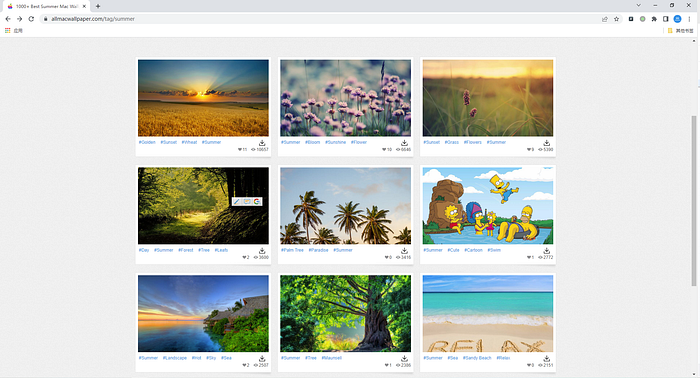Download the palm trees wallpaper

click(404, 251)
